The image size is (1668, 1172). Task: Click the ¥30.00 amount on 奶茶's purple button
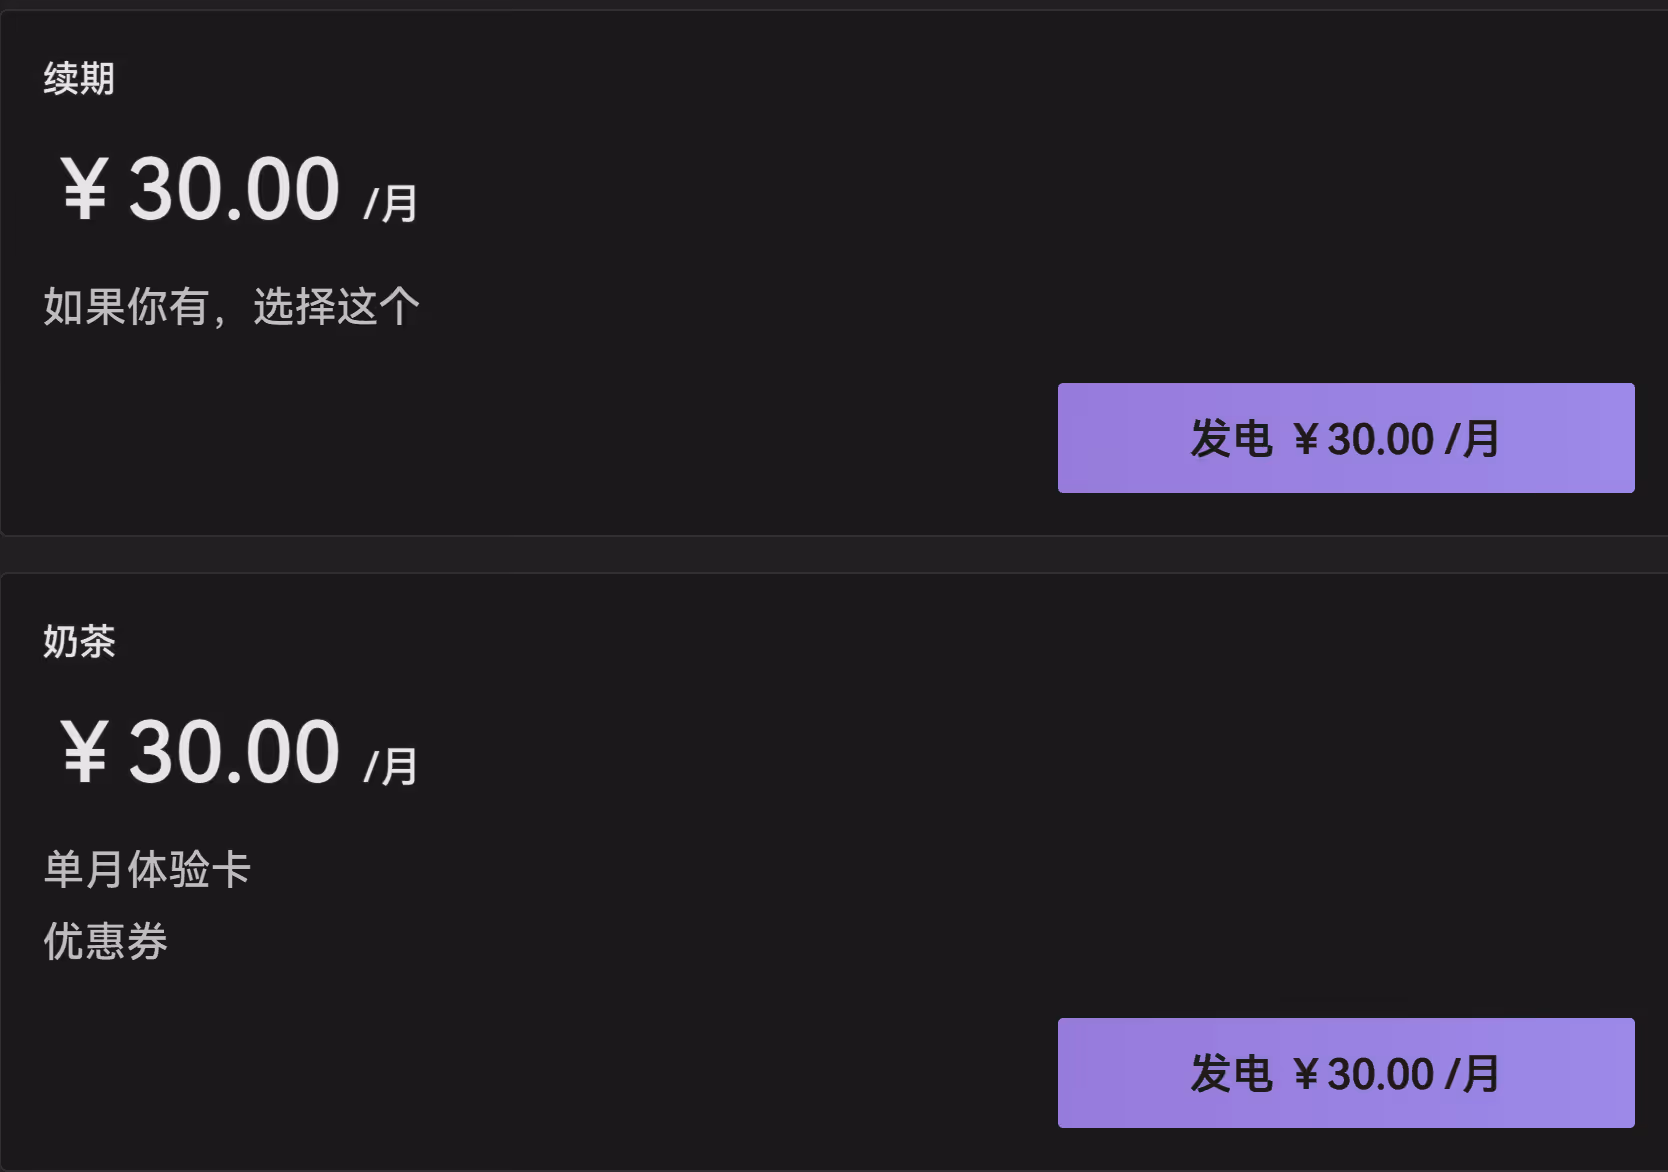(x=1364, y=1074)
